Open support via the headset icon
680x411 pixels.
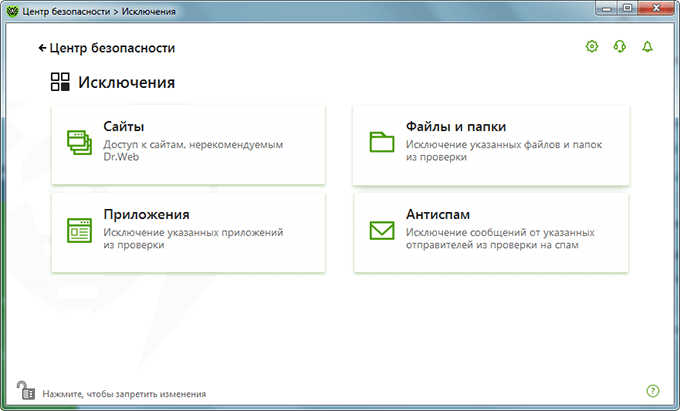(619, 46)
